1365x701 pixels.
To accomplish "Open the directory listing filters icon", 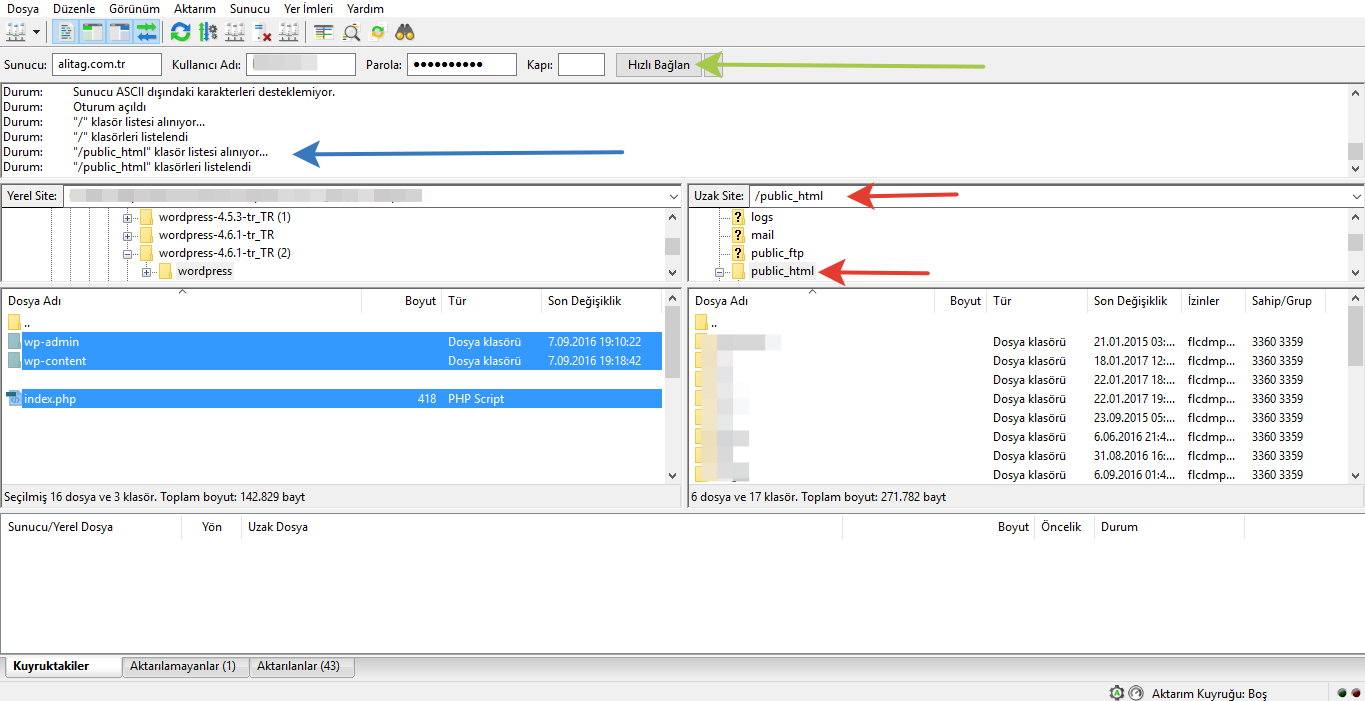I will 323,32.
